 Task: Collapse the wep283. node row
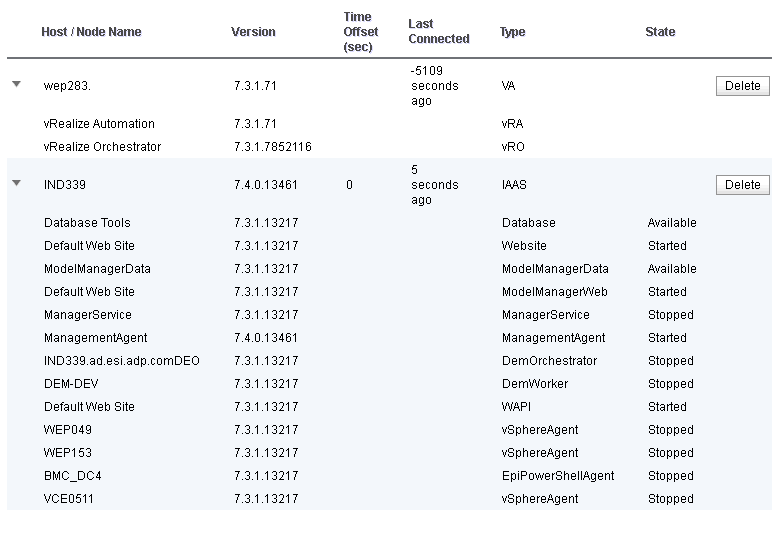[16, 84]
